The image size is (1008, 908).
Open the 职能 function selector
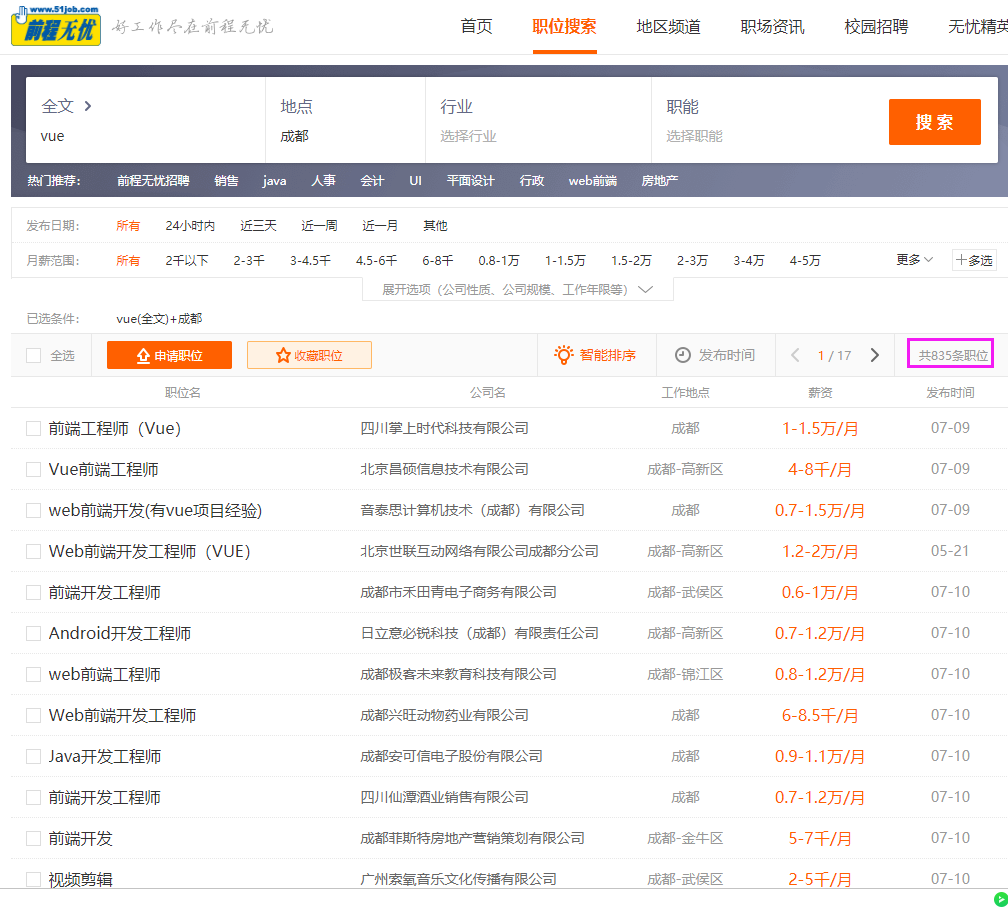pos(765,120)
